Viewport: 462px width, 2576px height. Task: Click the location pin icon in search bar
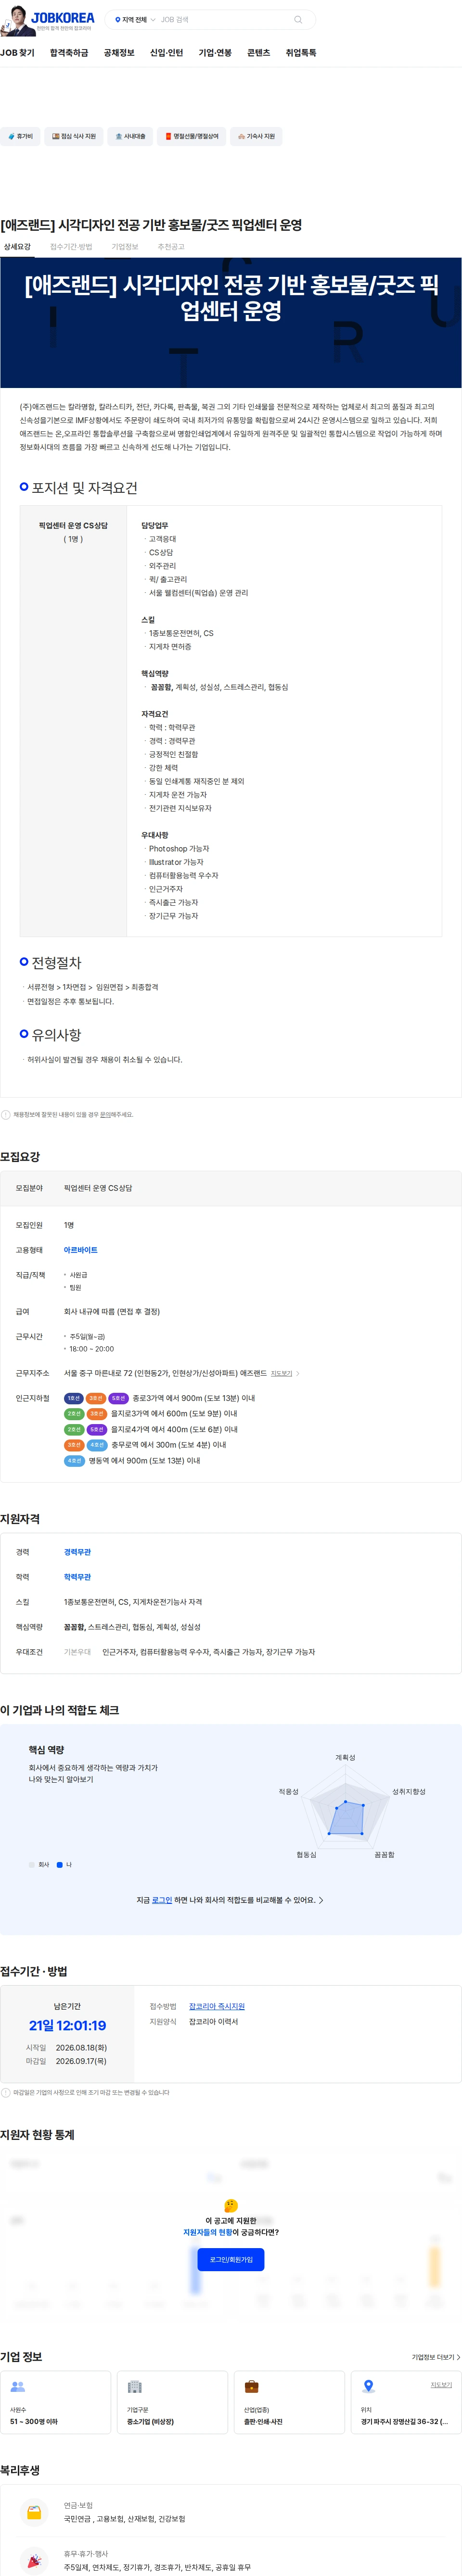(x=118, y=20)
